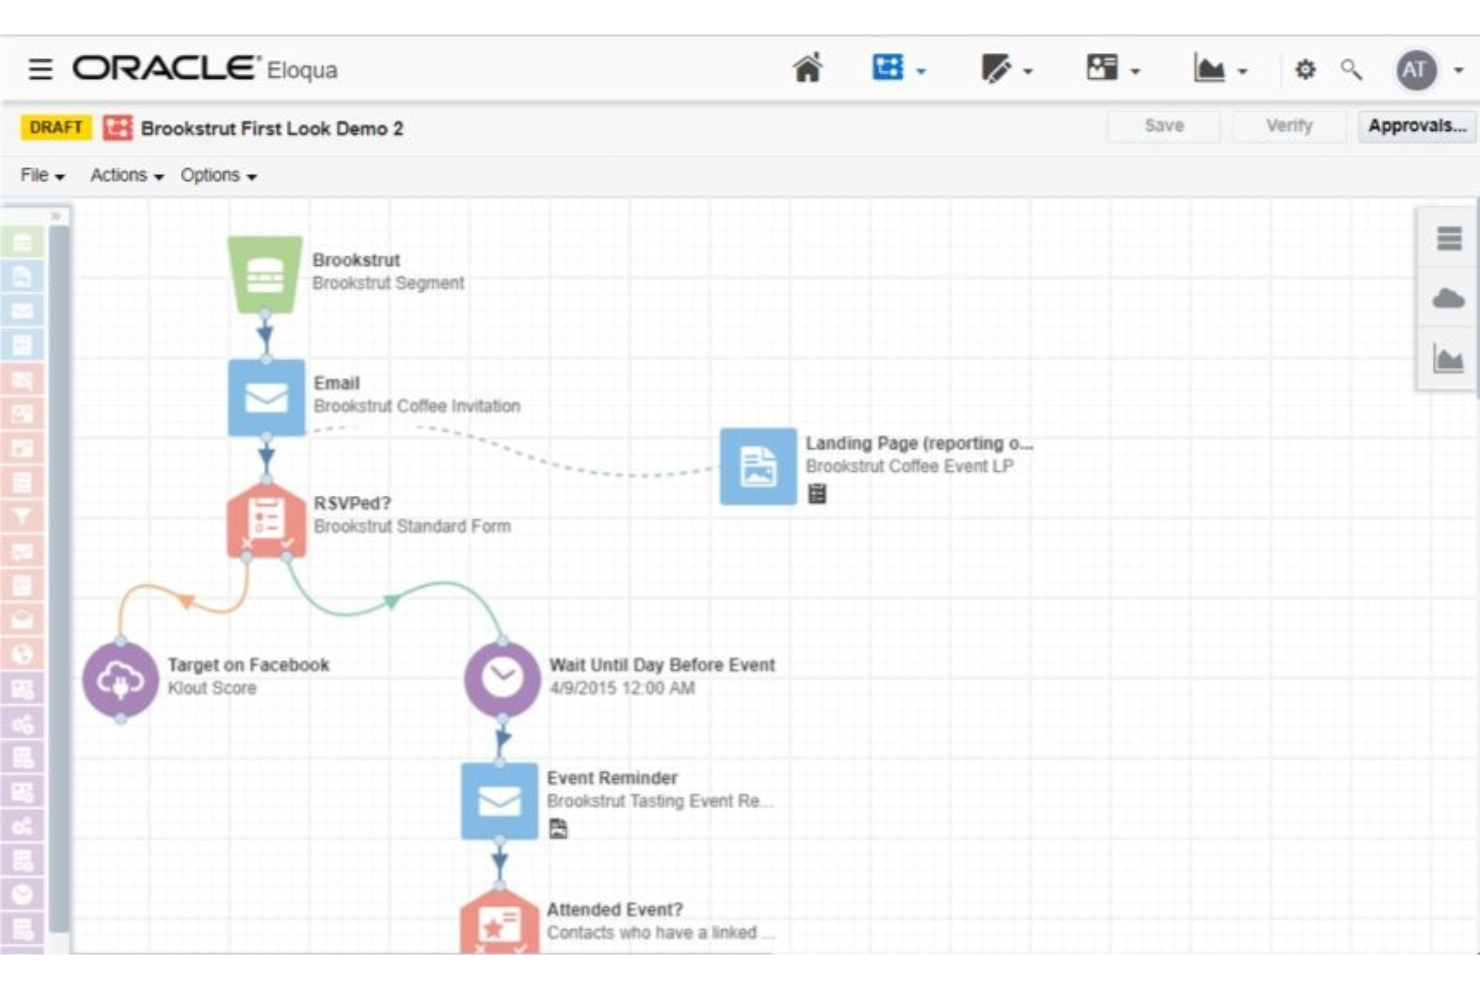Viewport: 1480px width, 987px height.
Task: Click the small icon under the Event Reminder label
Action: pyautogui.click(x=558, y=828)
